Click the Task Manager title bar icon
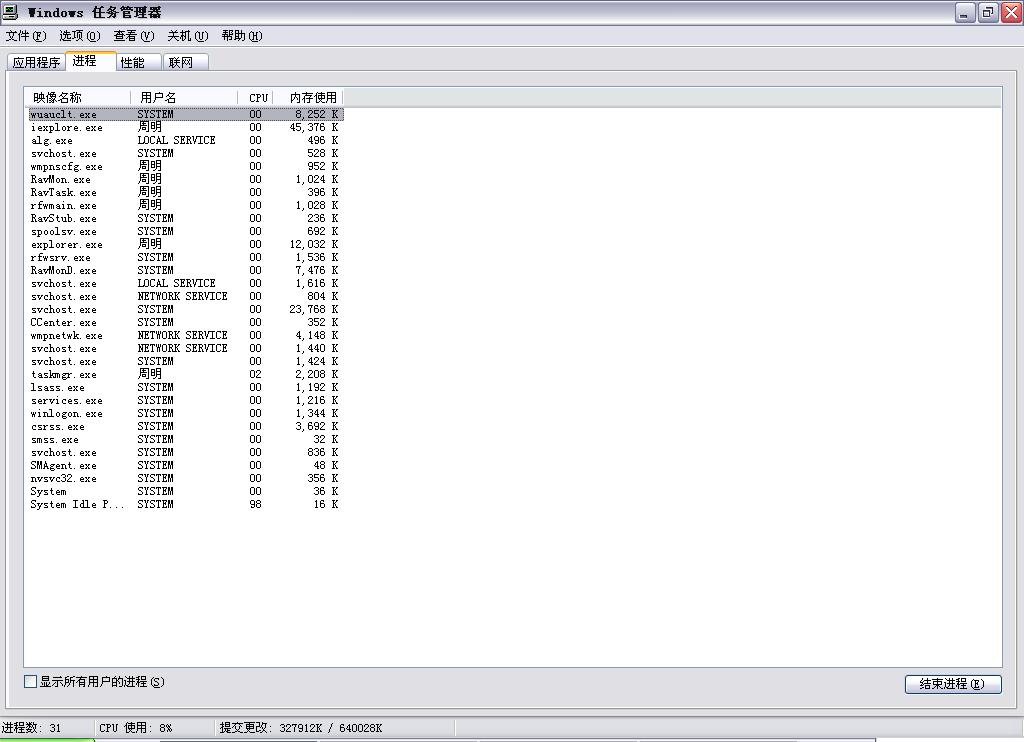The image size is (1024, 742). pyautogui.click(x=10, y=12)
